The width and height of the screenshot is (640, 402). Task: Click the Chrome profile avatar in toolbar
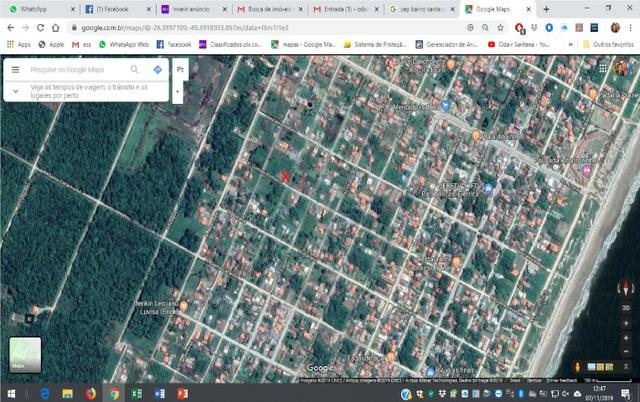tap(615, 28)
